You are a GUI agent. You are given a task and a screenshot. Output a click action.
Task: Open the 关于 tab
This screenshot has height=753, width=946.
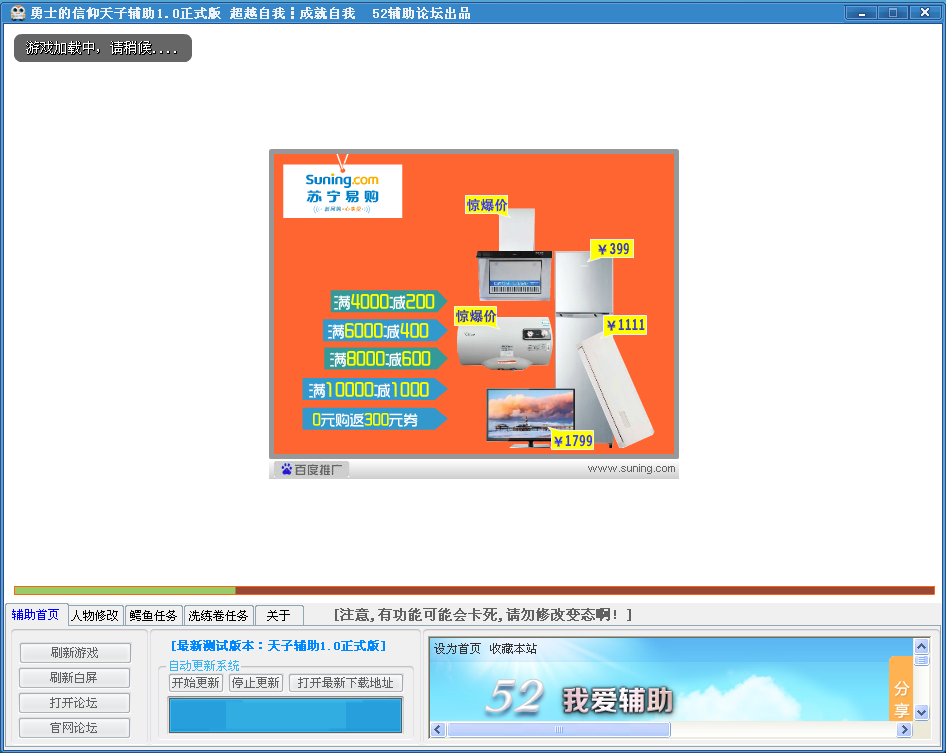click(279, 615)
